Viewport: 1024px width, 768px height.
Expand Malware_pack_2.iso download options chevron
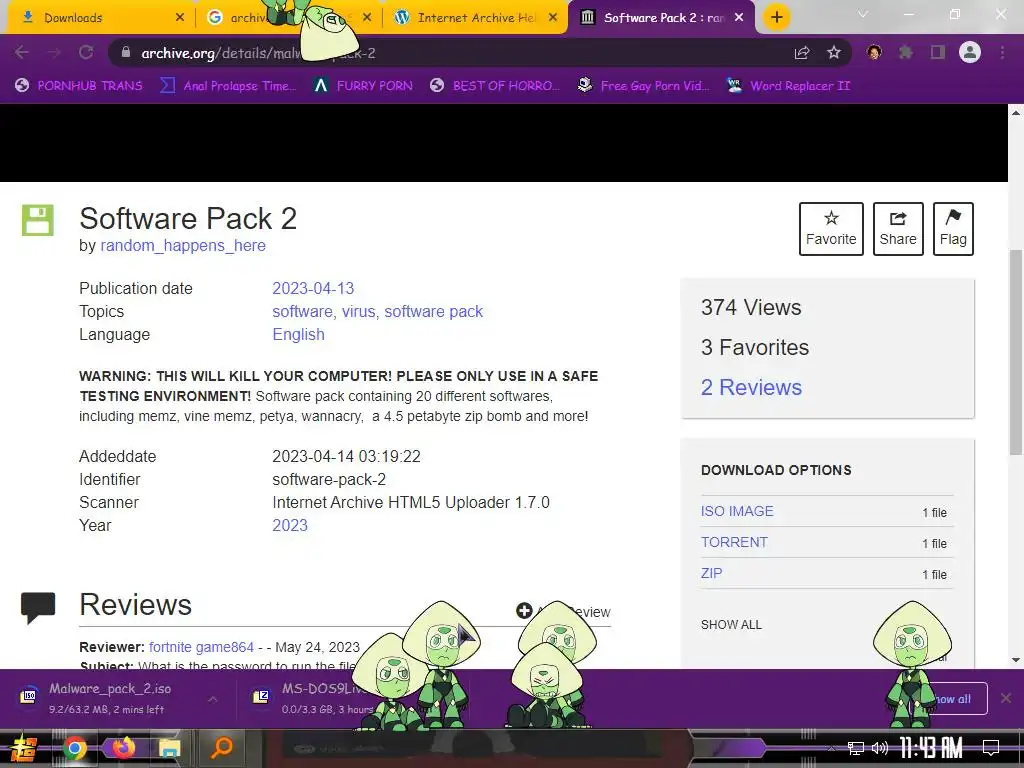(x=213, y=699)
